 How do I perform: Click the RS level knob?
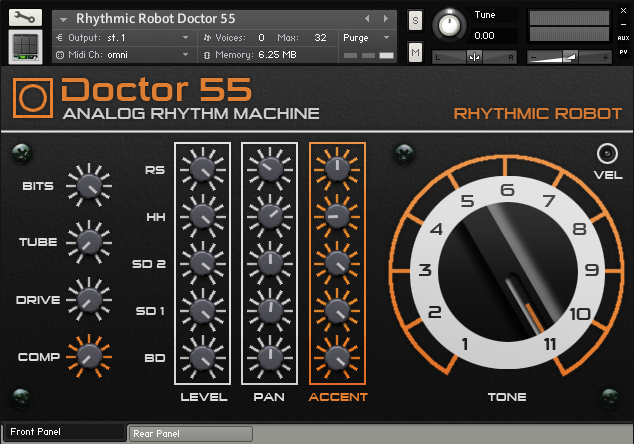202,170
